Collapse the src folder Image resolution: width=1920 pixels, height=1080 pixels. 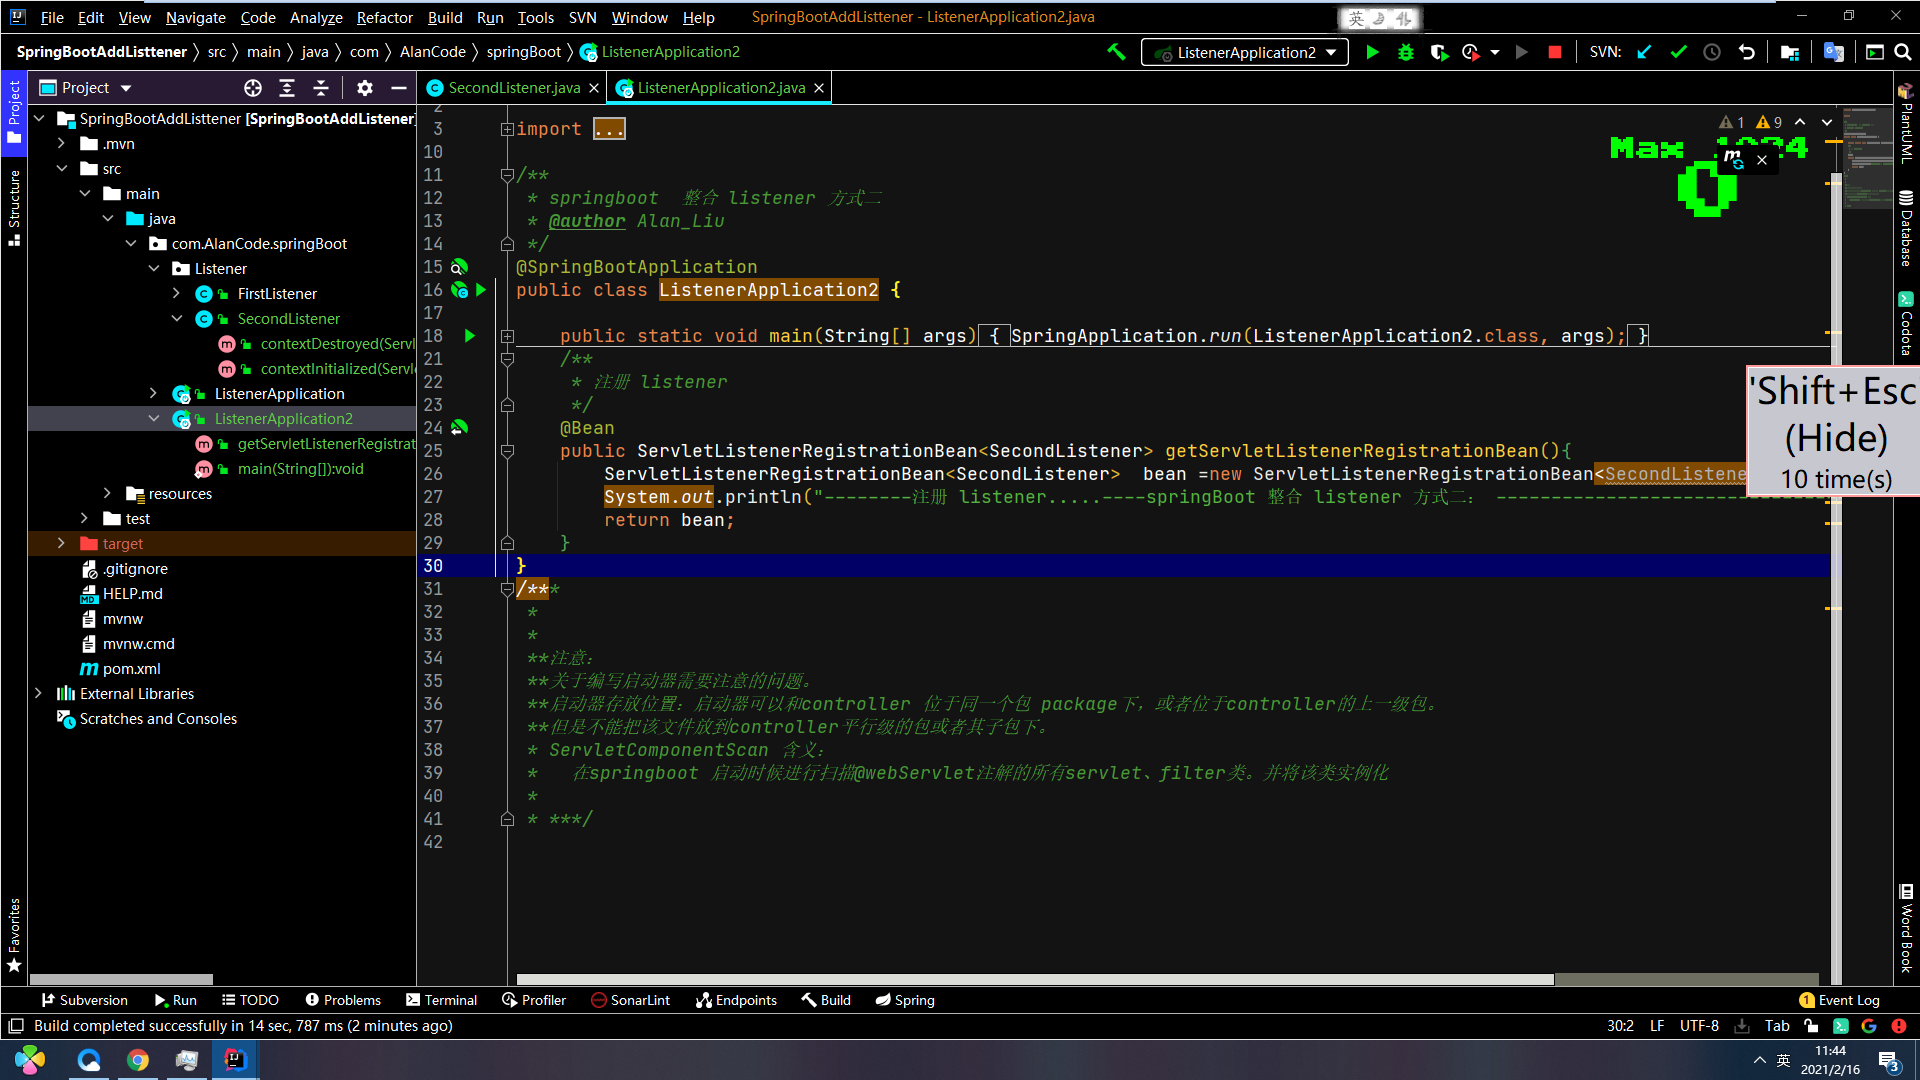(62, 169)
